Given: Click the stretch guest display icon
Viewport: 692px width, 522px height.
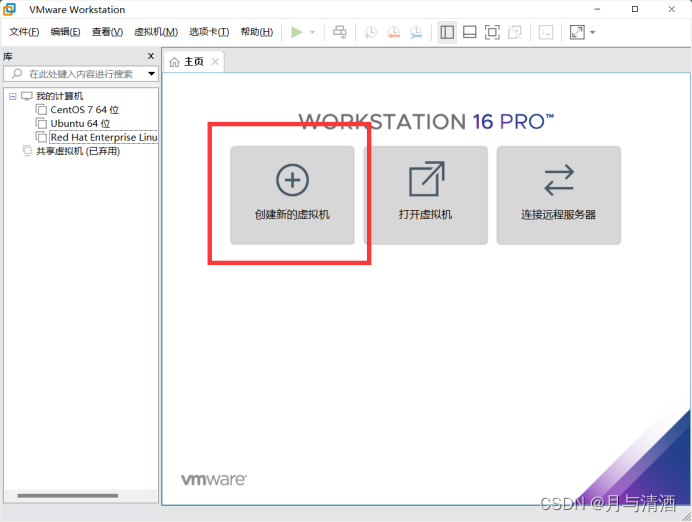Looking at the screenshot, I should [x=577, y=32].
